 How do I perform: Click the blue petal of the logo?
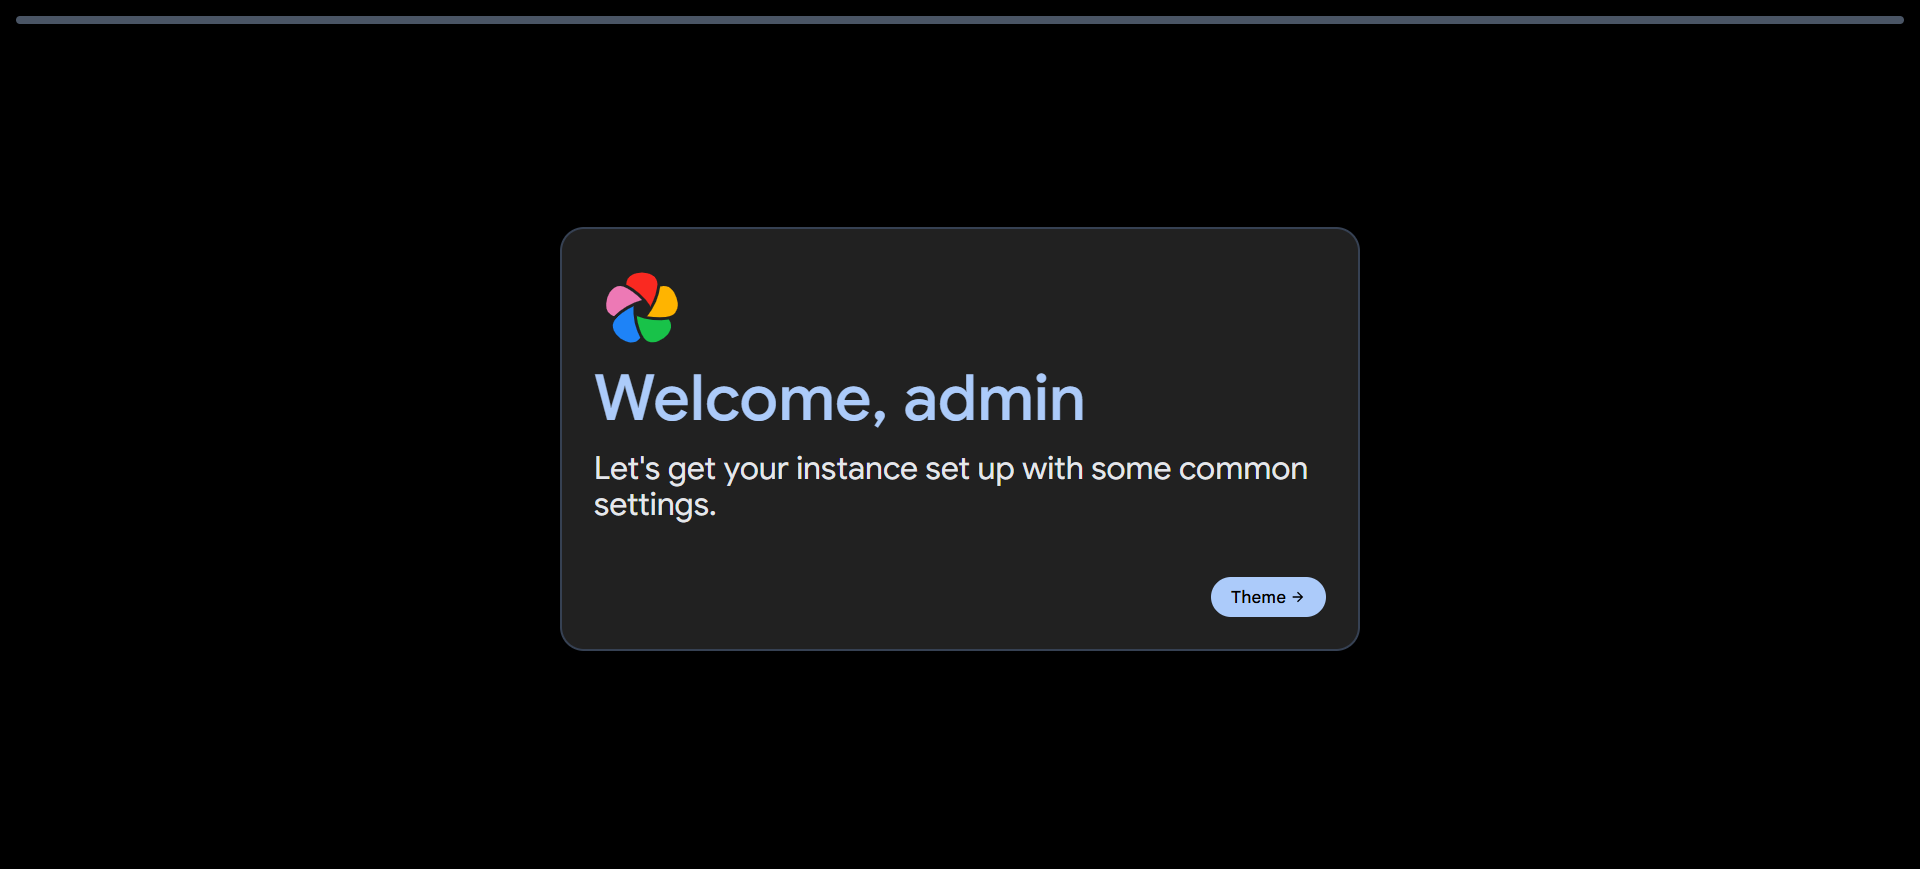pos(625,325)
